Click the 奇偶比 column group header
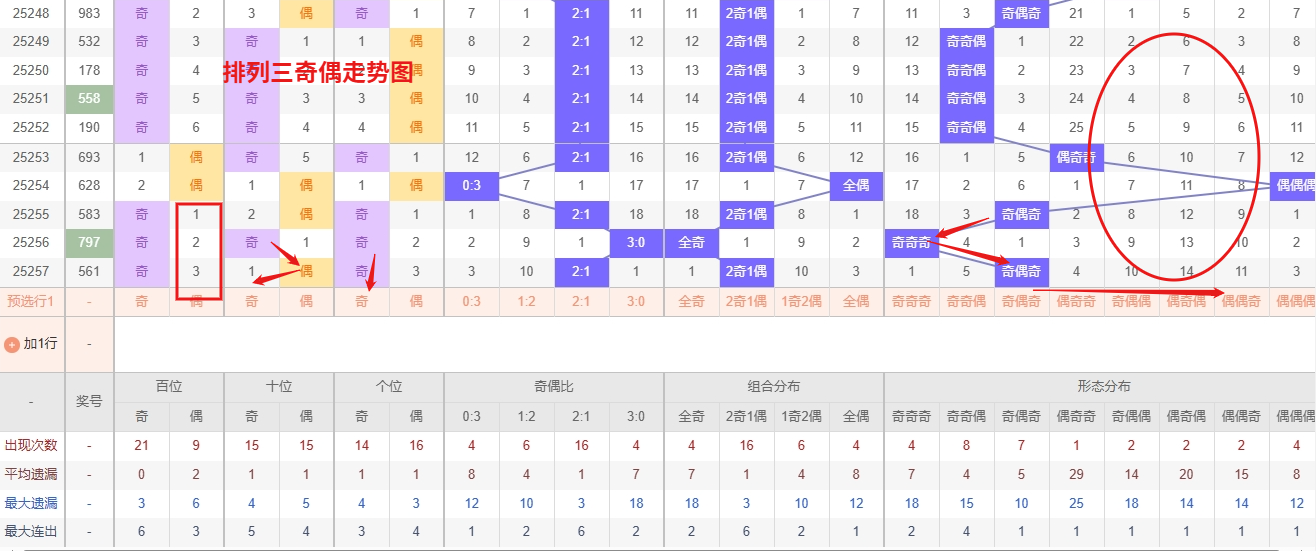Image resolution: width=1316 pixels, height=551 pixels. point(554,387)
